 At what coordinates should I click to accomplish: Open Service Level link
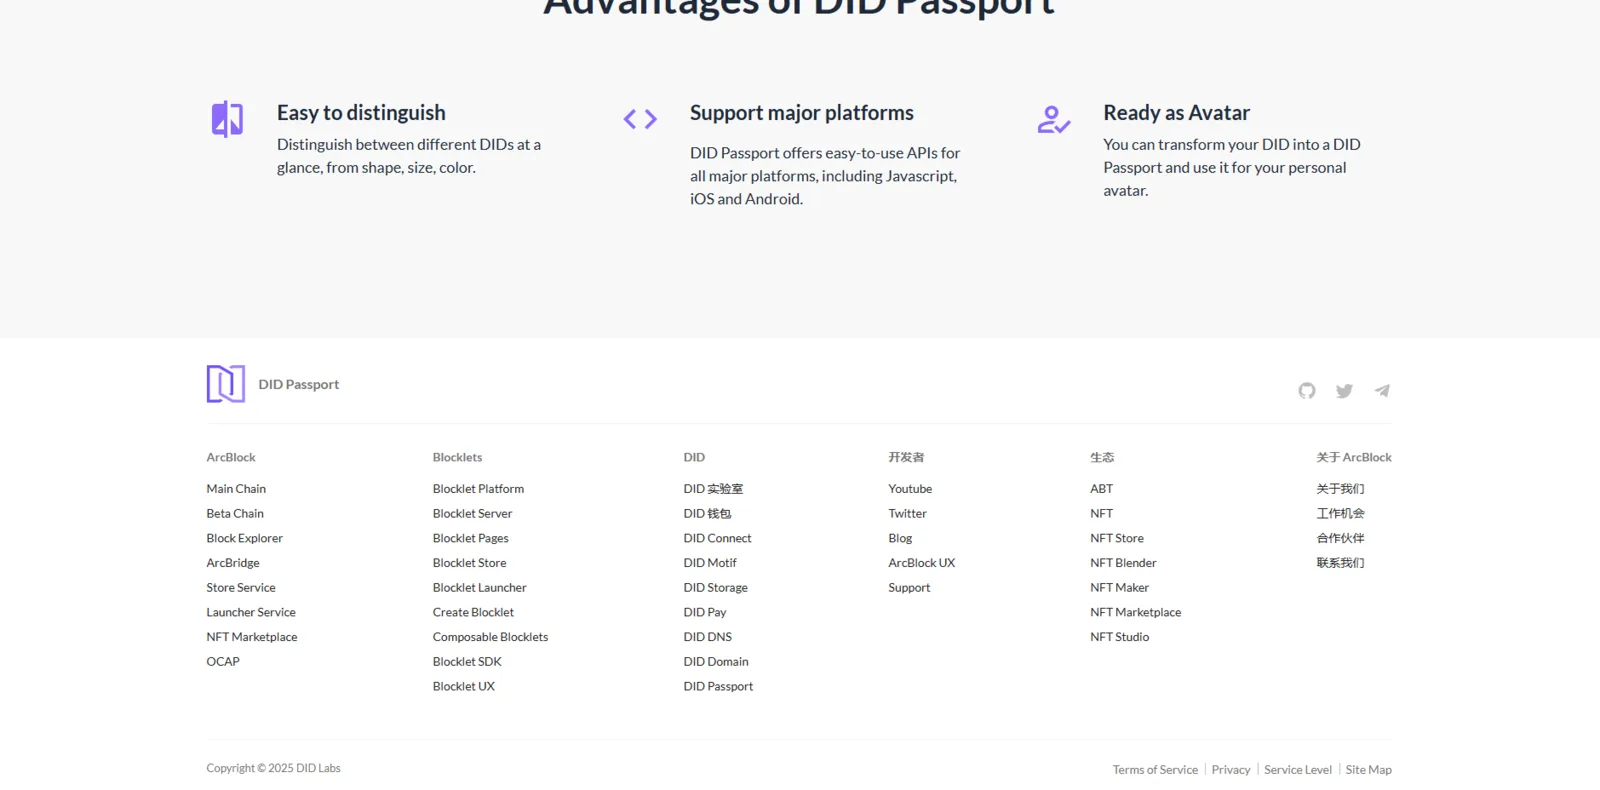(1298, 770)
